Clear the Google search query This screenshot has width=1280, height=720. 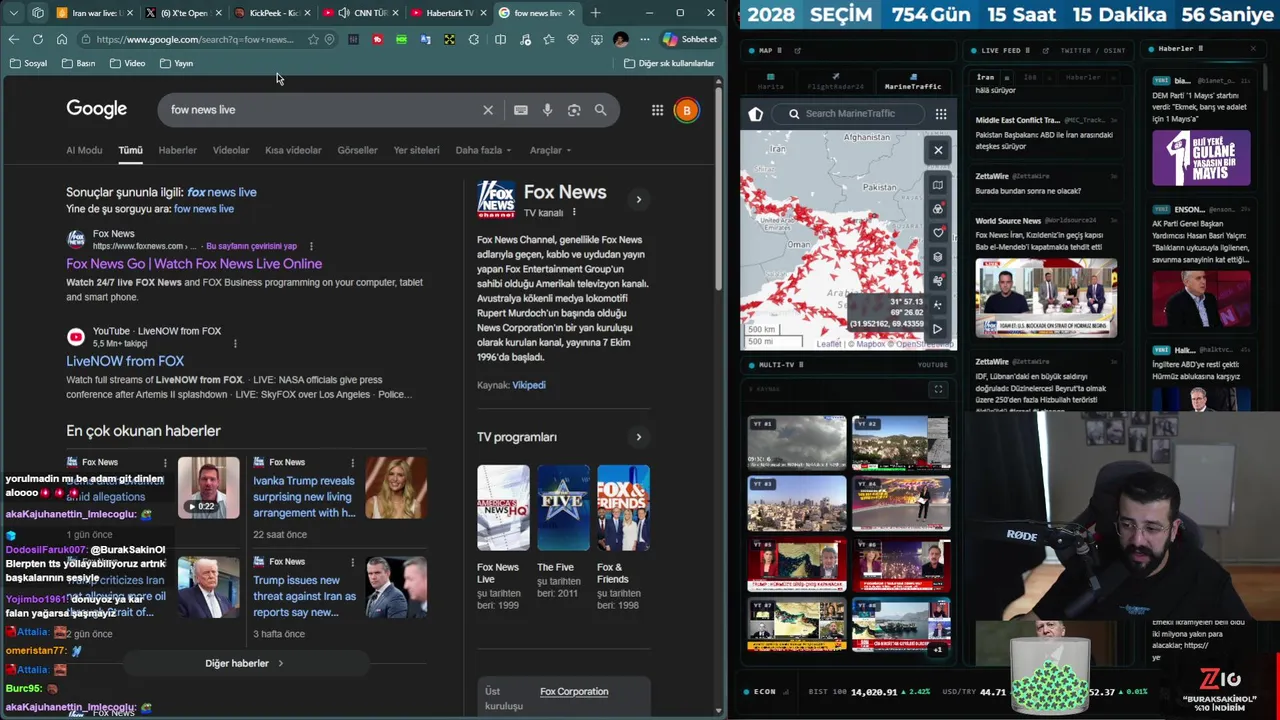[x=488, y=110]
